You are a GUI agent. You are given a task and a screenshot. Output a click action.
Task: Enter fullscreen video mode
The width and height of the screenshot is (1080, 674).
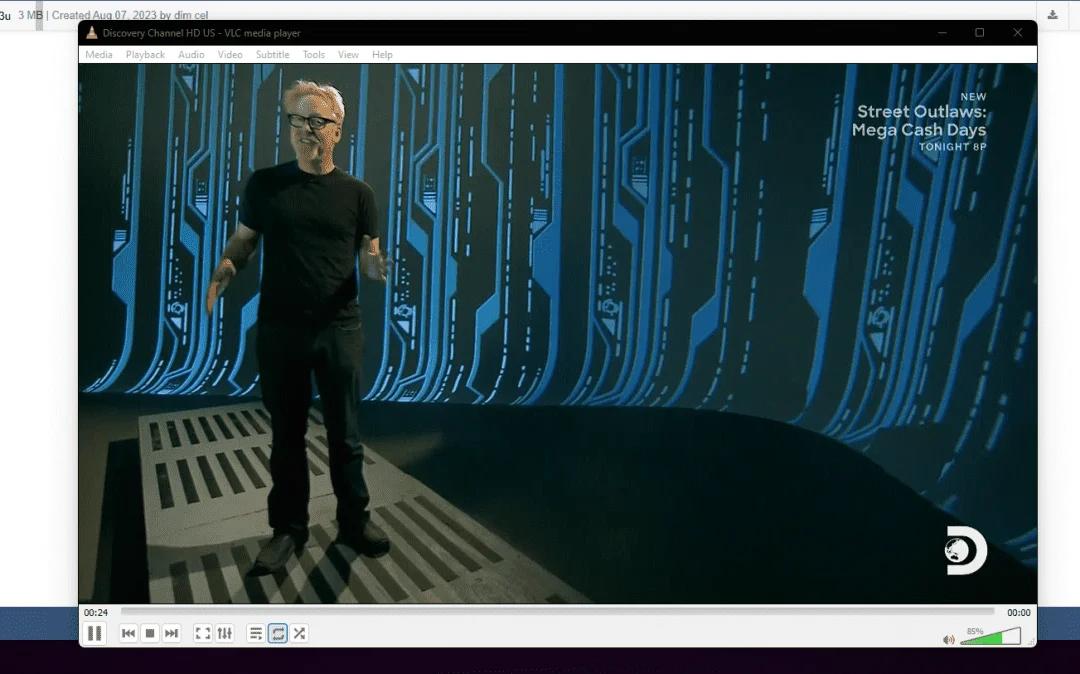coord(202,633)
